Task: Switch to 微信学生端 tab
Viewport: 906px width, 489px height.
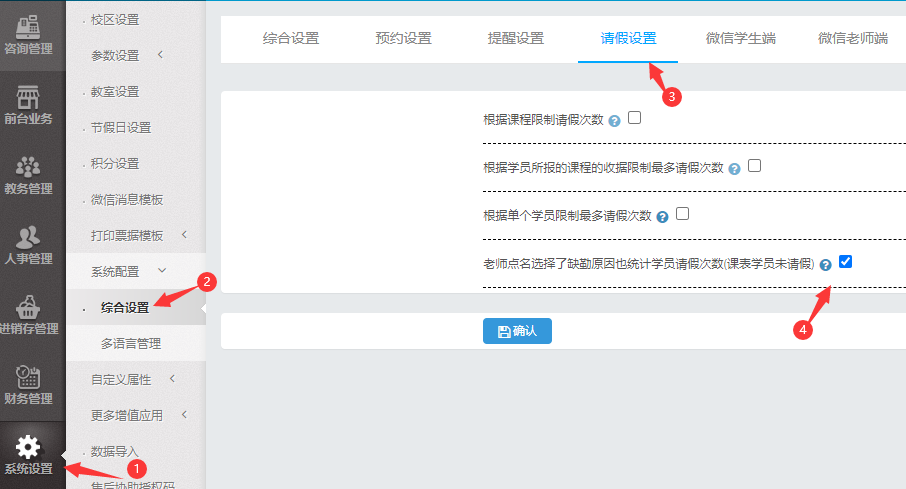Action: (x=741, y=39)
